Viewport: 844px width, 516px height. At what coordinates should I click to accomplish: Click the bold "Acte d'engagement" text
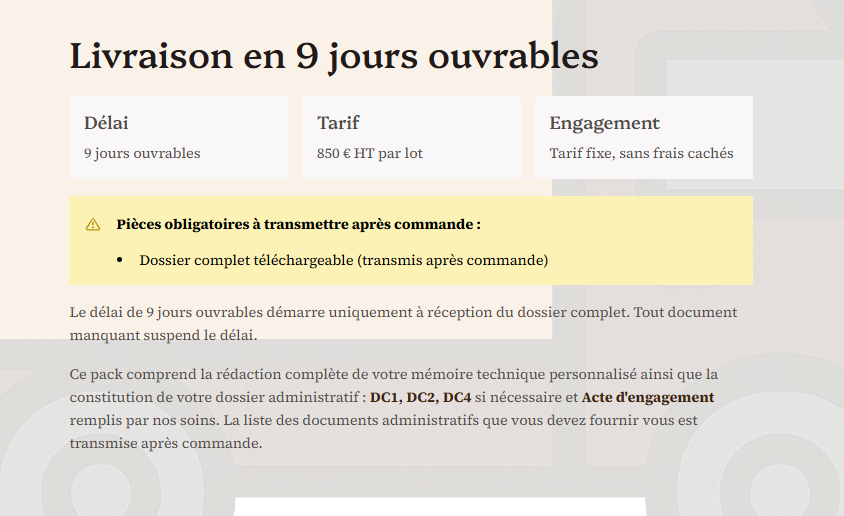pos(648,398)
